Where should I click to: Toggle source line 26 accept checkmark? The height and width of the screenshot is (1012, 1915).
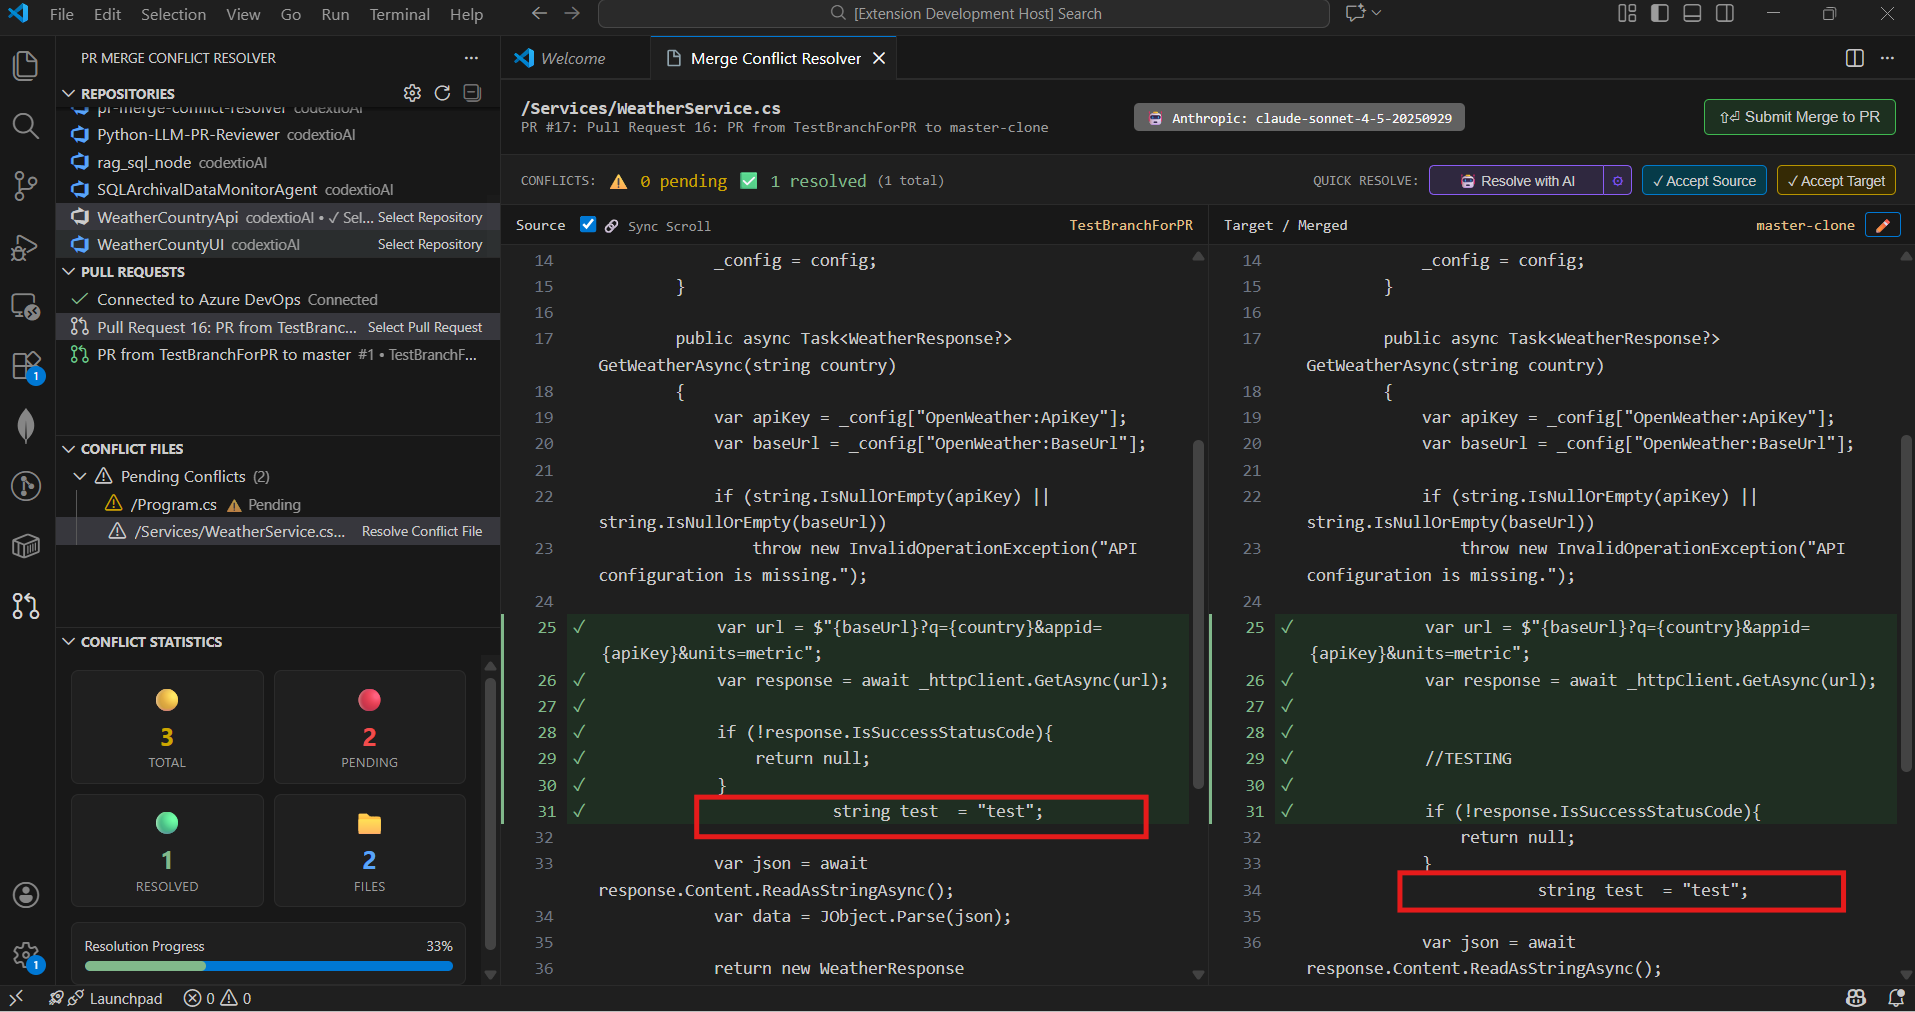point(579,680)
